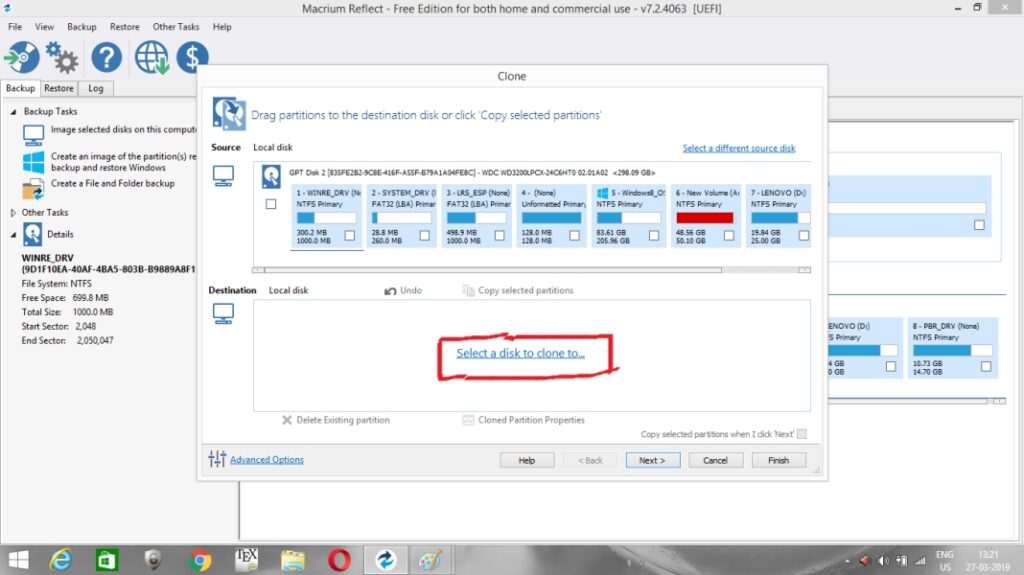This screenshot has width=1024, height=575.
Task: Click the Destination local disk monitor icon
Action: 223,314
